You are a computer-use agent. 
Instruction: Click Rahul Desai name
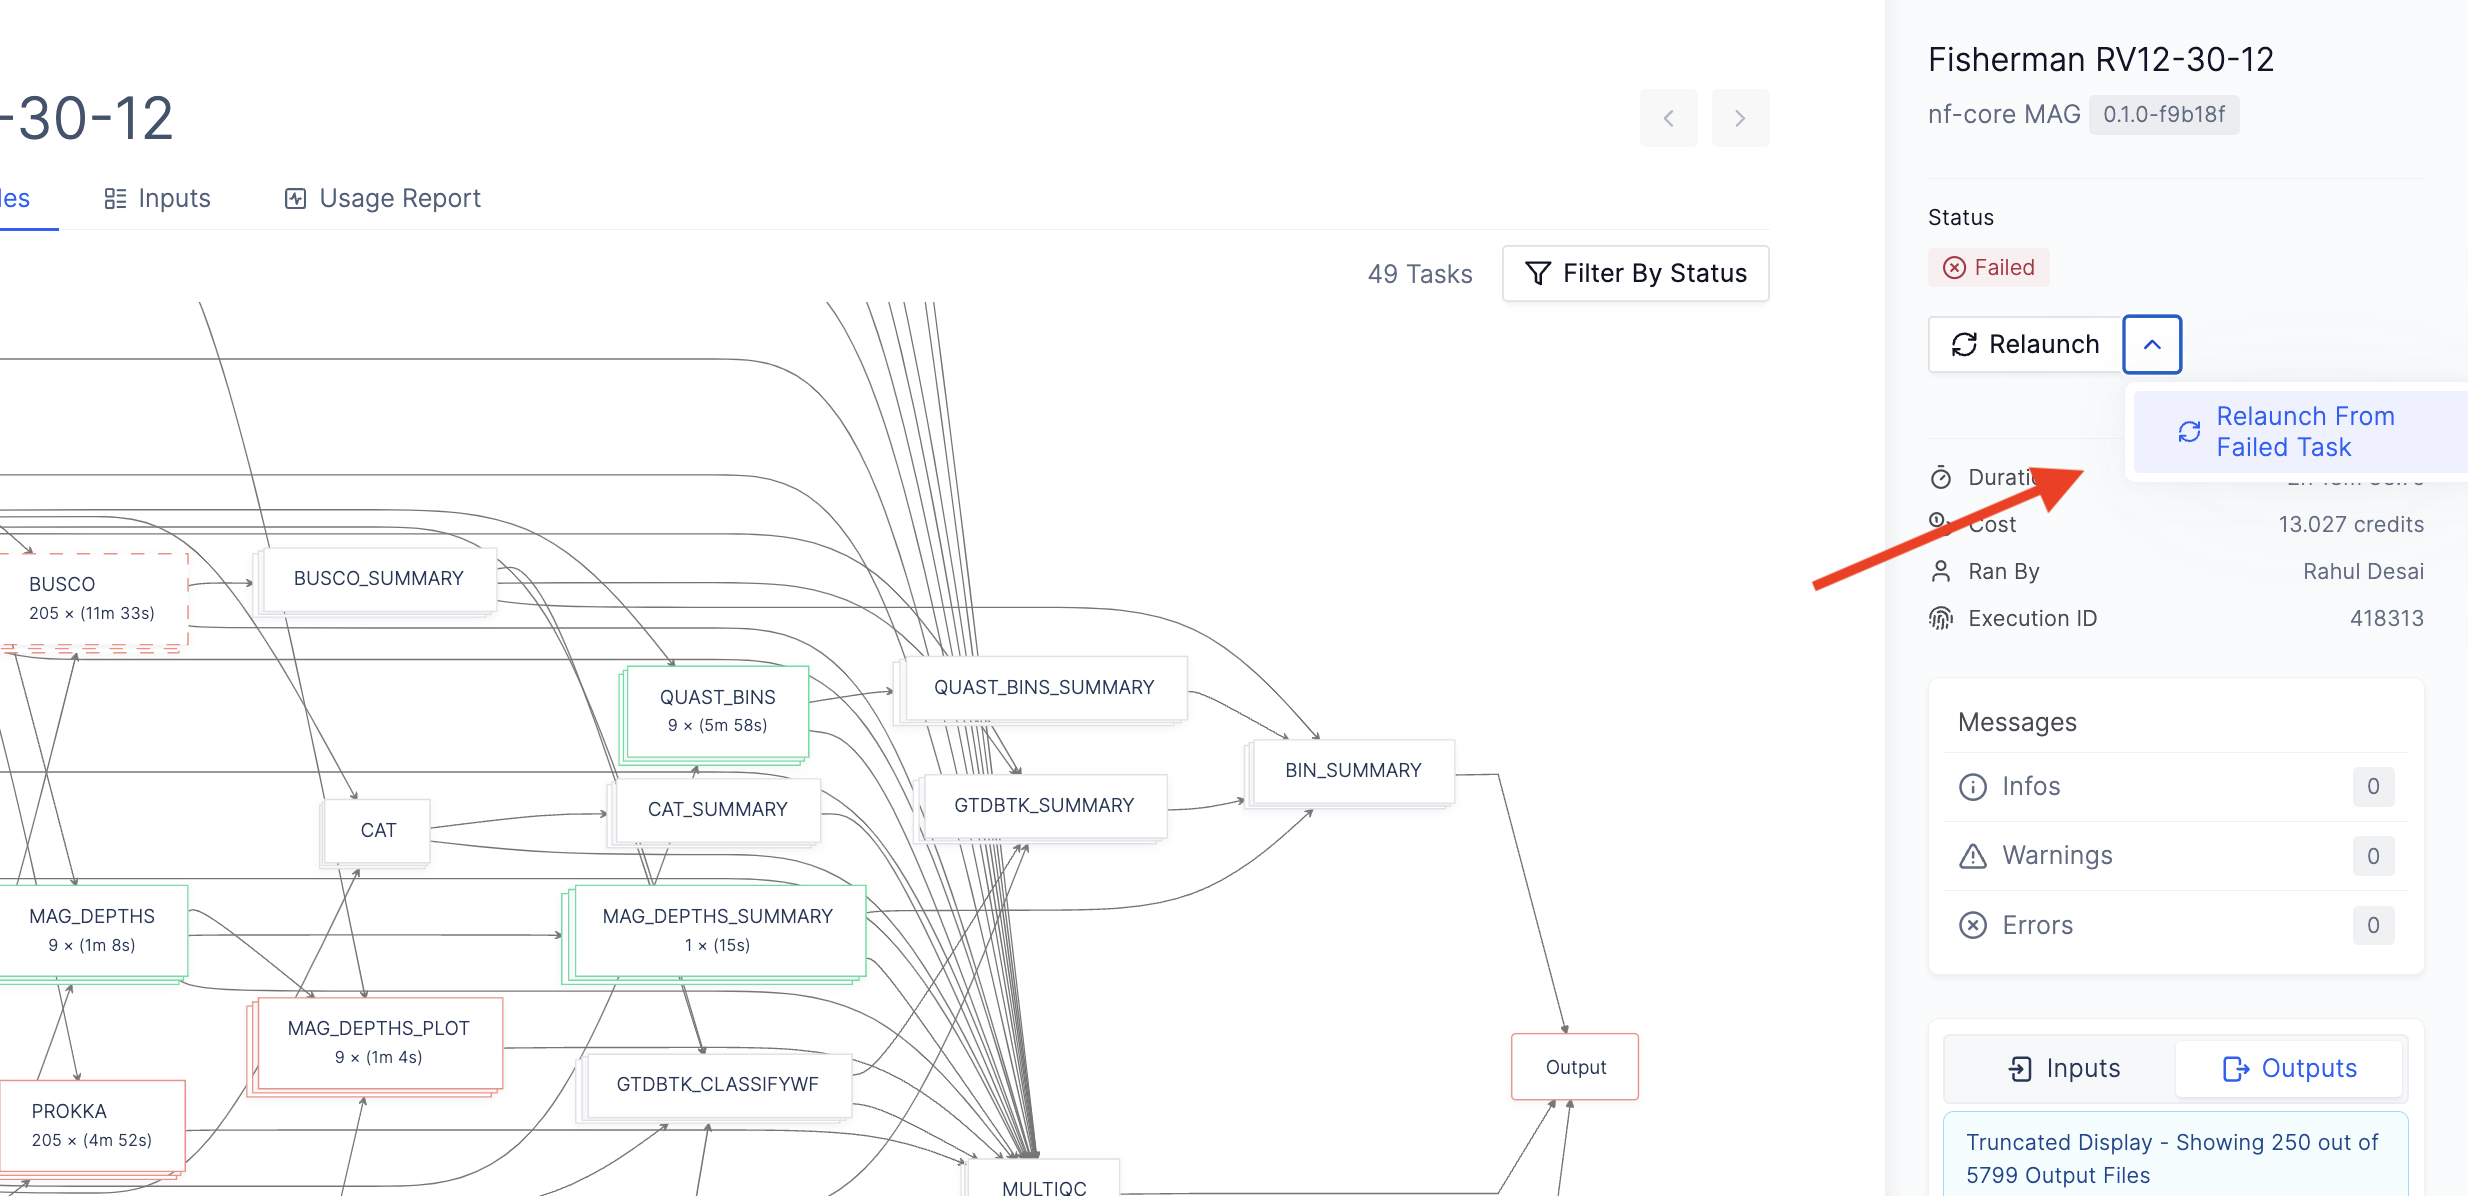click(2363, 571)
